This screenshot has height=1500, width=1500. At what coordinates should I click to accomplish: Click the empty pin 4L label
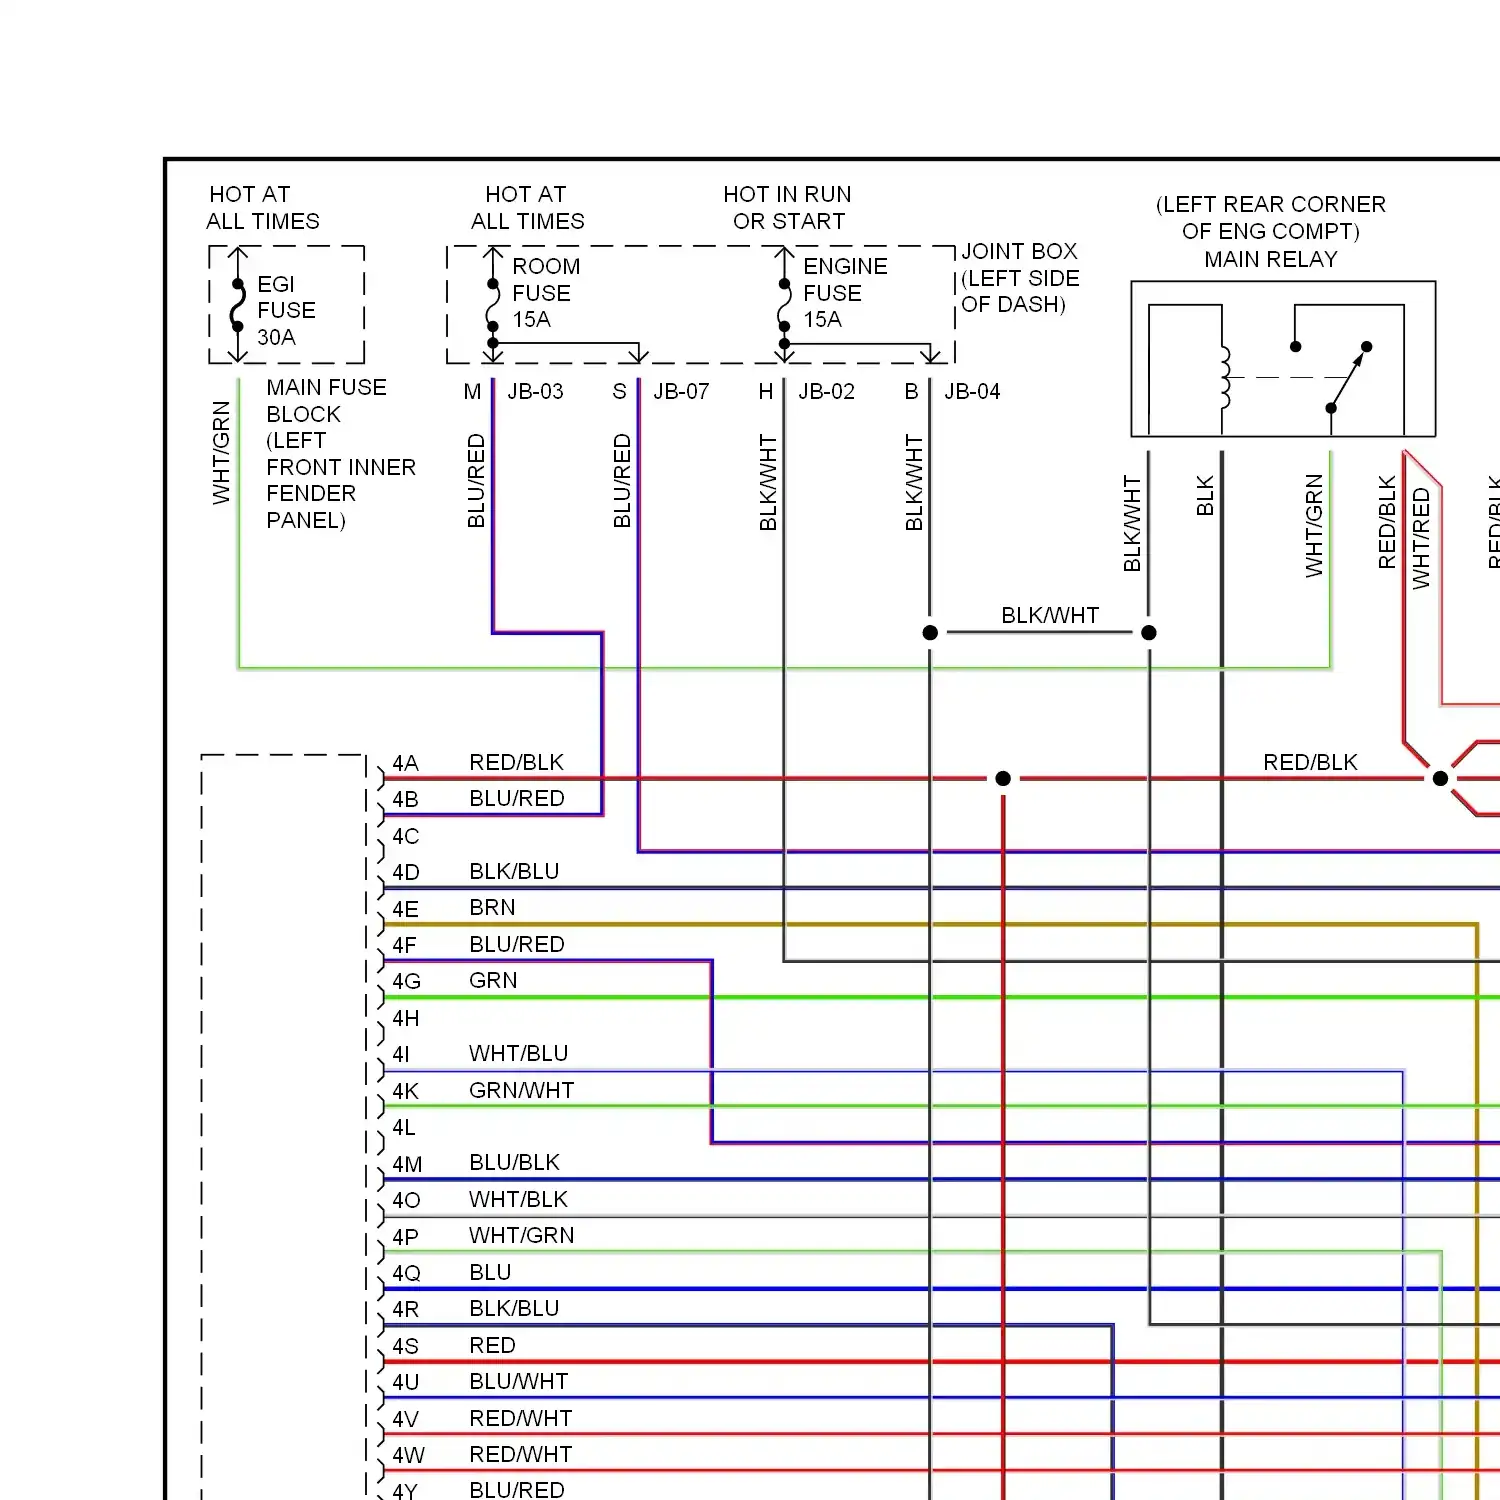click(x=403, y=1127)
